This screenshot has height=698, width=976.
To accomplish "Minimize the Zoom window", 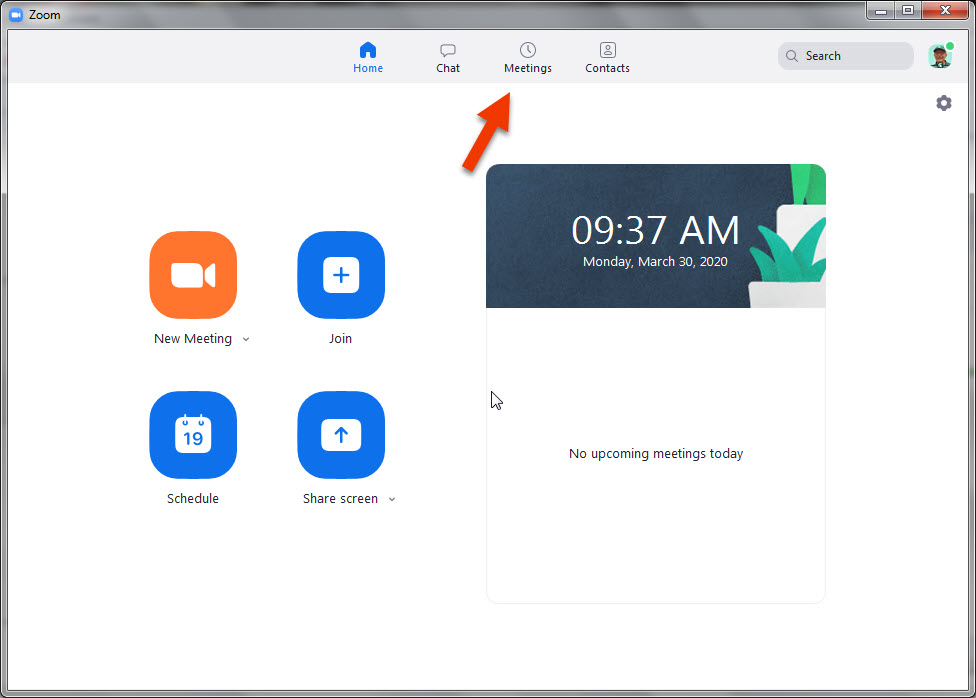I will click(881, 11).
